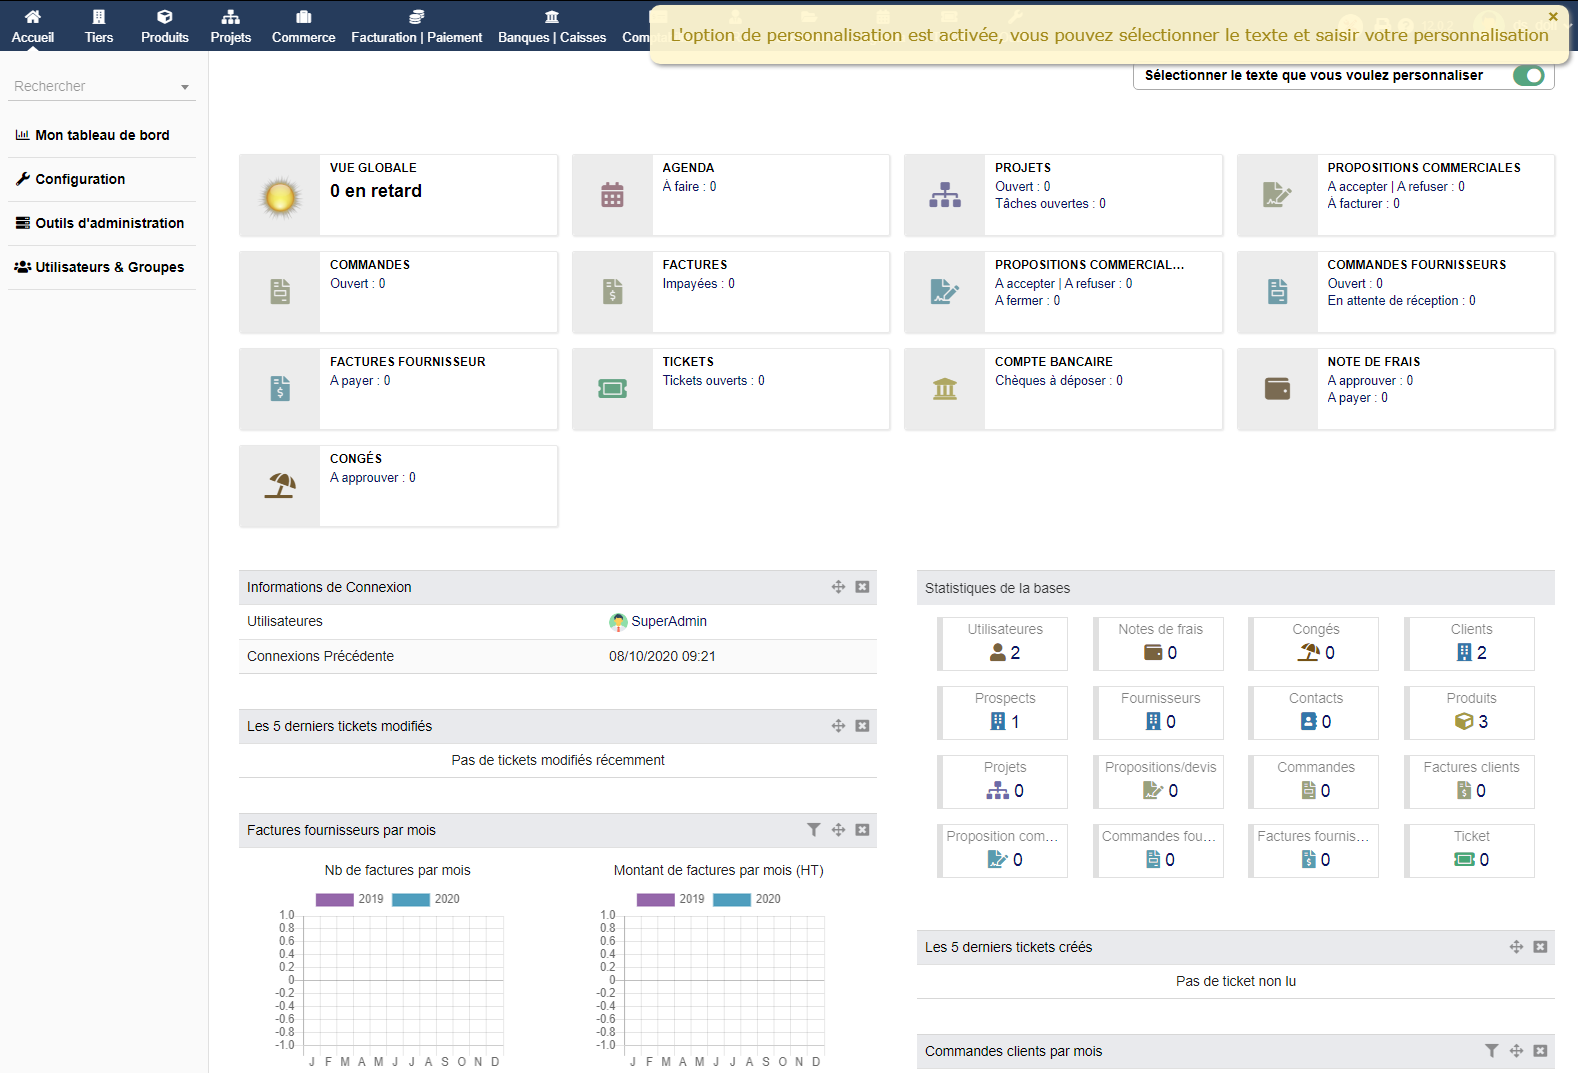Open the Banques | Caisses top menu
1578x1073 pixels.
552,26
